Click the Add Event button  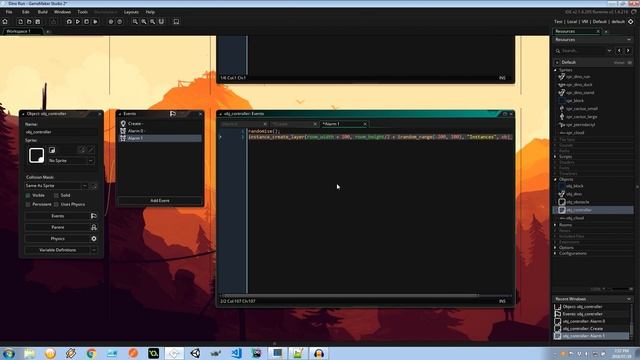click(160, 201)
